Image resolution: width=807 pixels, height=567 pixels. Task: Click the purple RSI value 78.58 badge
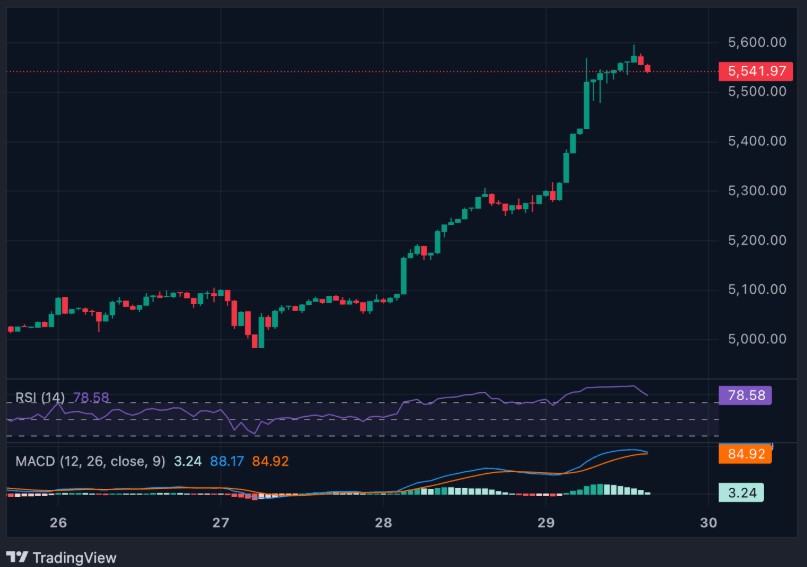[745, 395]
